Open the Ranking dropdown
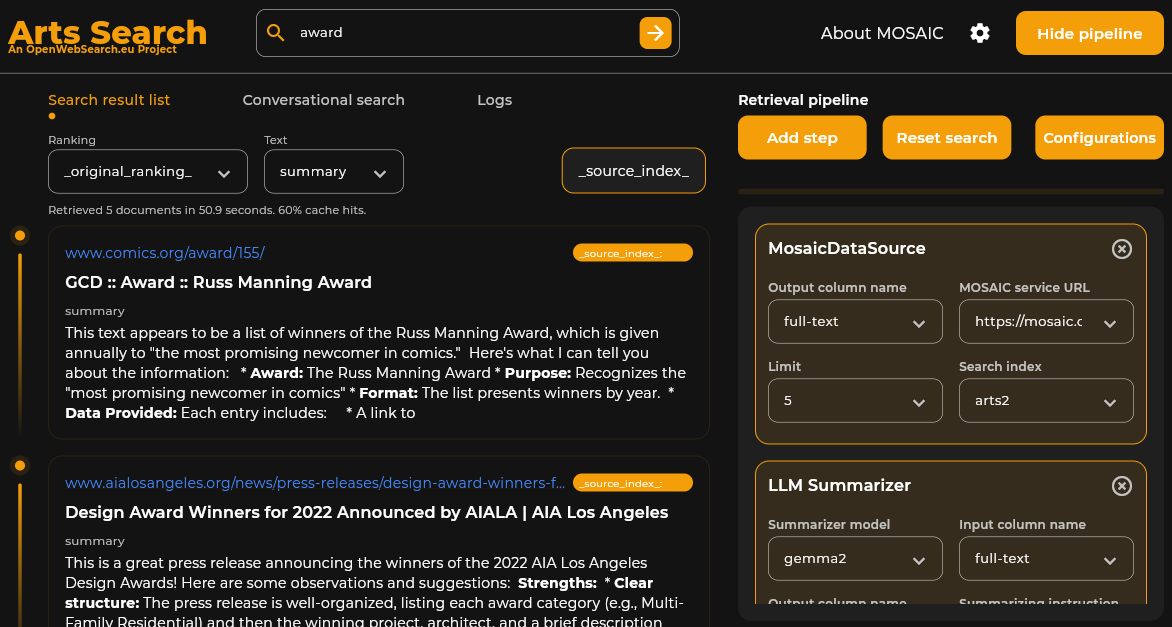 (x=148, y=172)
